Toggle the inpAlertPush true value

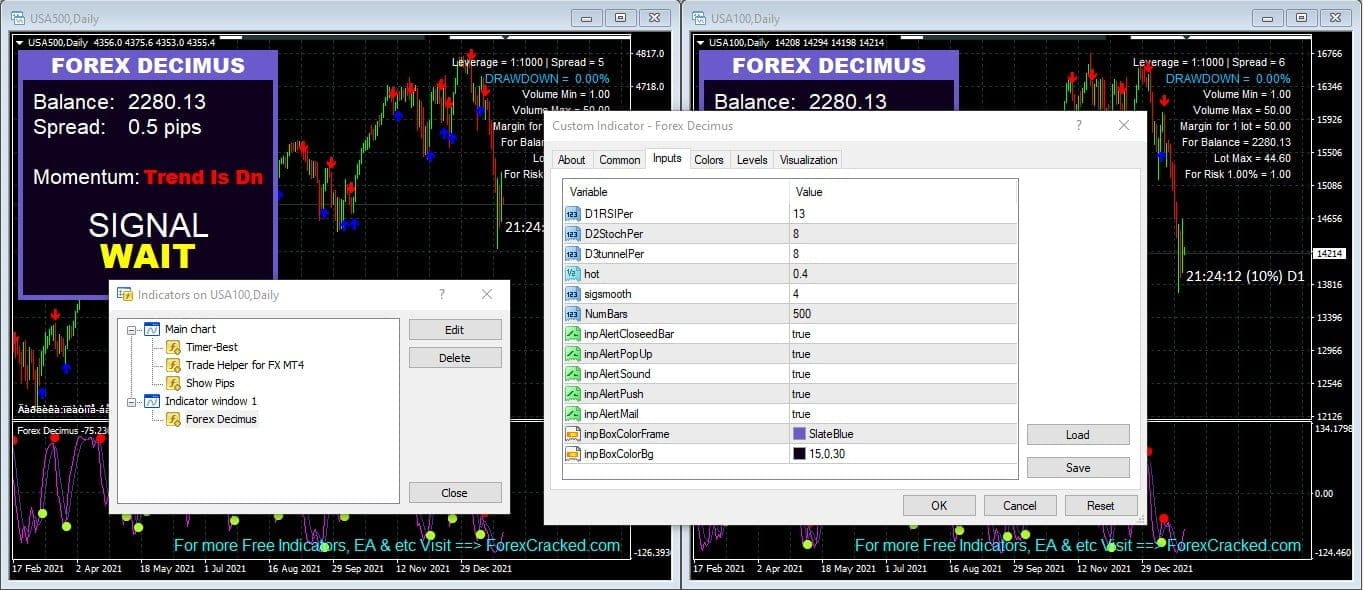point(801,394)
